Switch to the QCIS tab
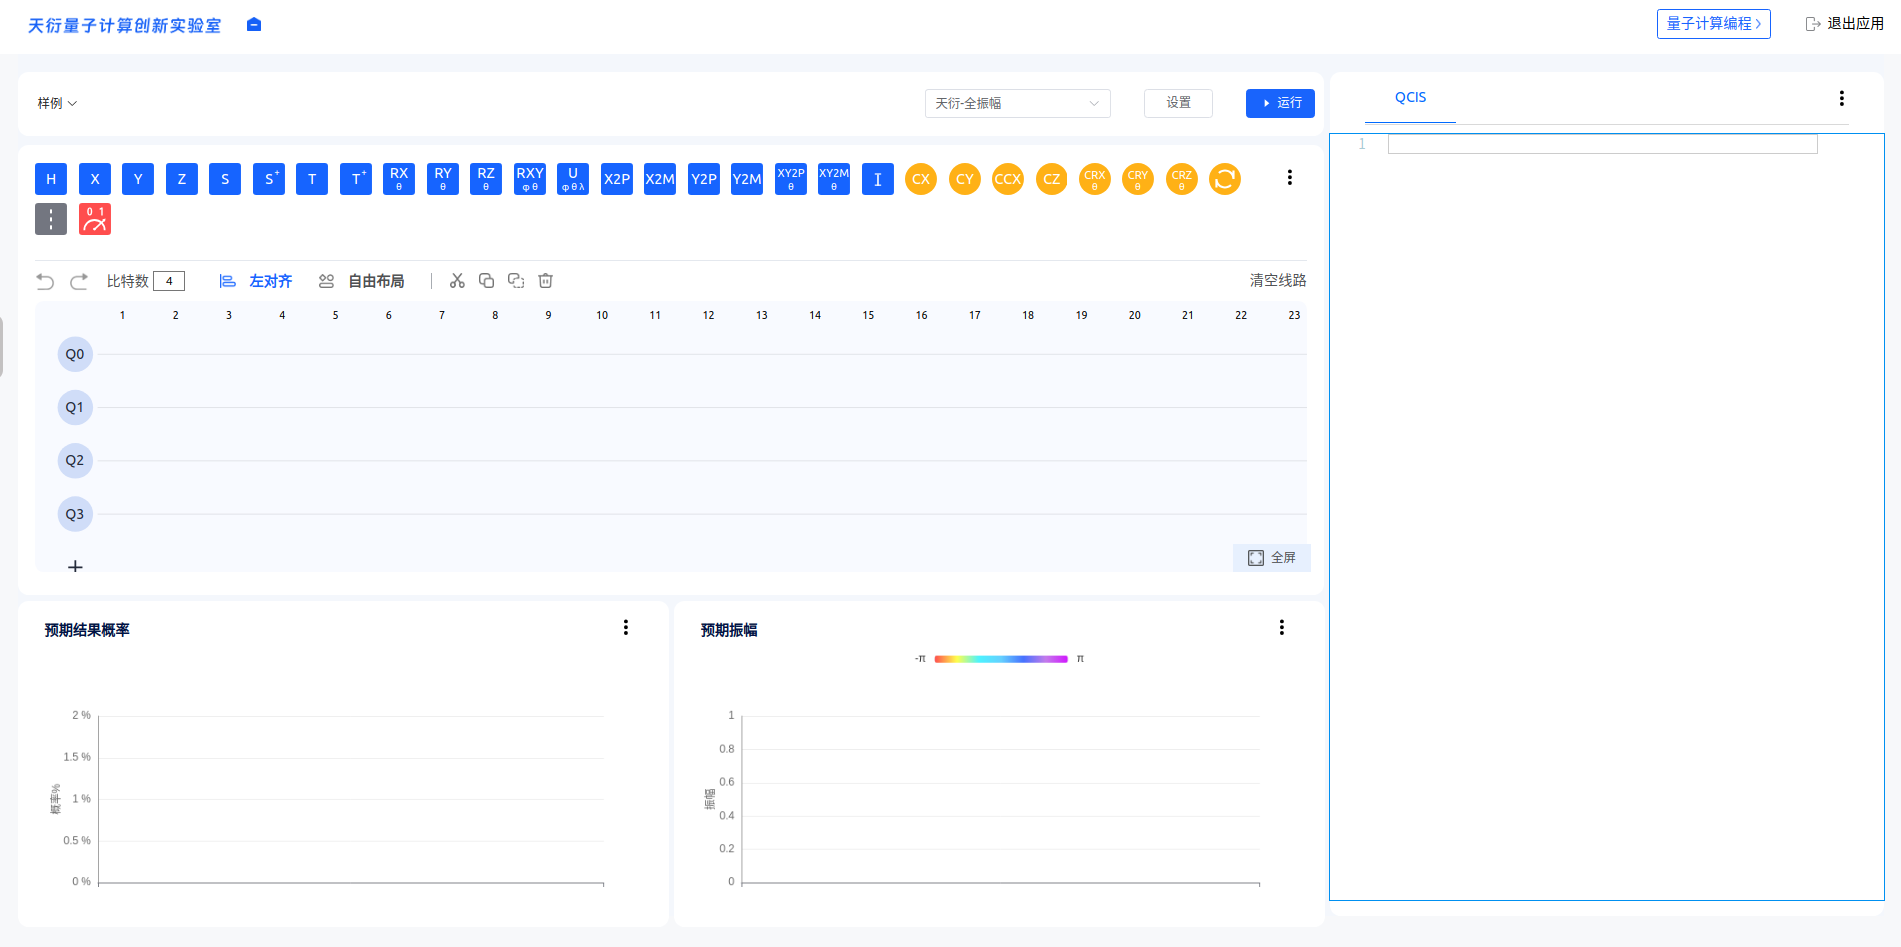1901x947 pixels. click(1410, 98)
